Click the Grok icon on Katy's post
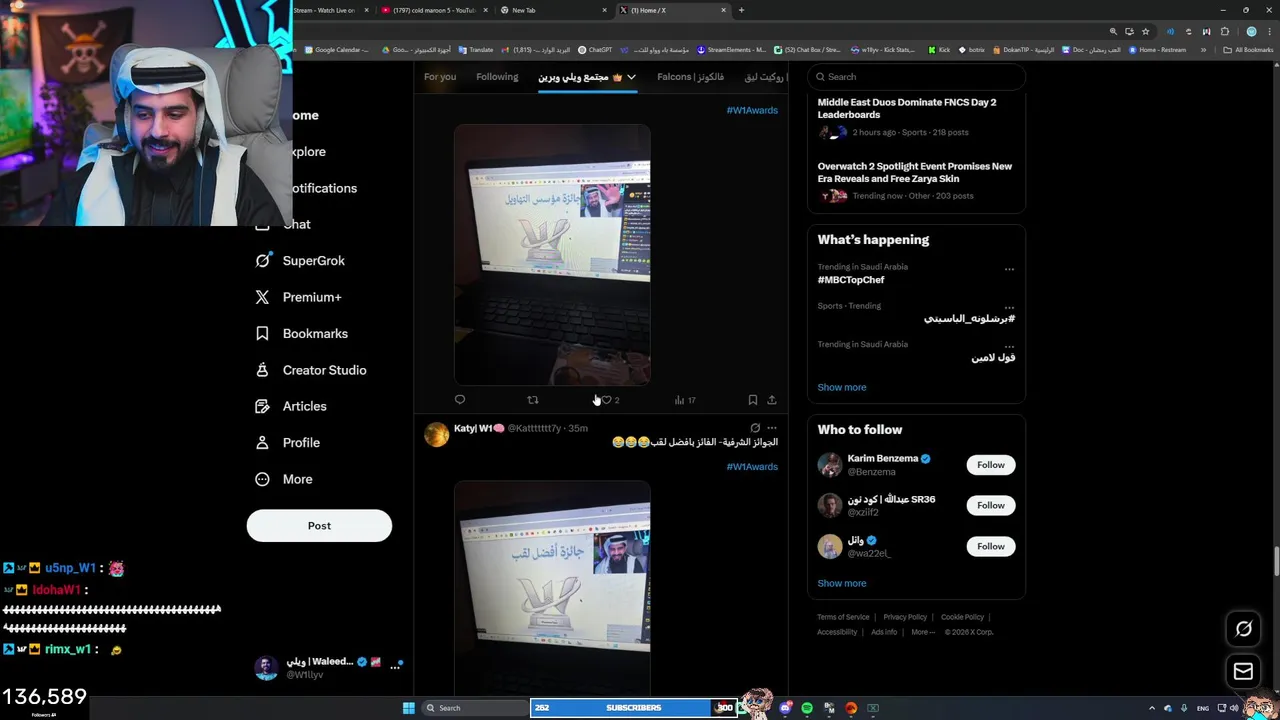 point(755,428)
